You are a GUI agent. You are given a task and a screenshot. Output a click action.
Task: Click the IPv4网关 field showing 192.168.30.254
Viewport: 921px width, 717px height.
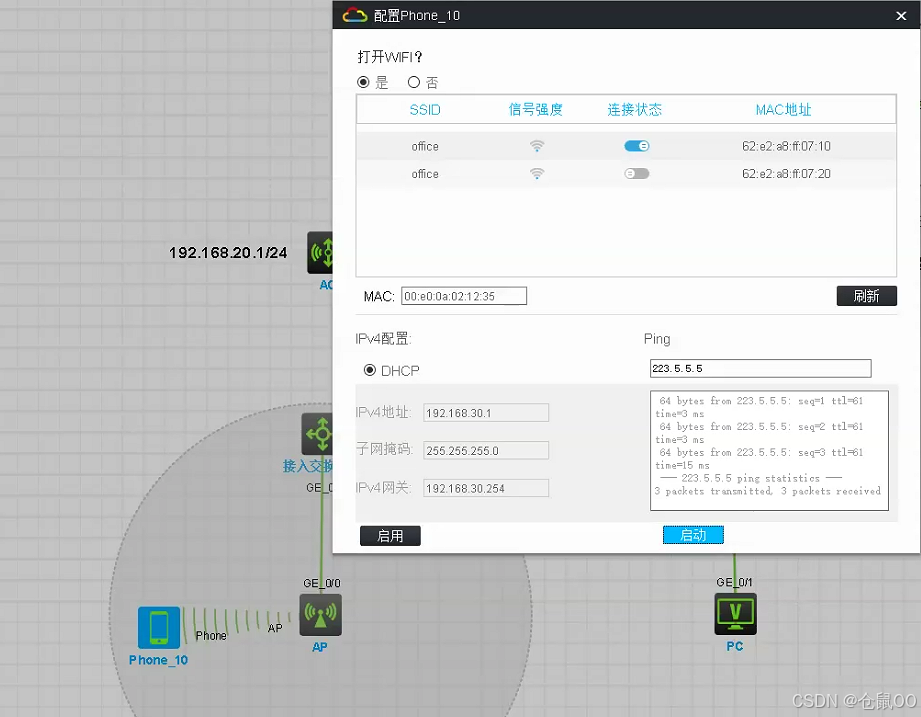(x=486, y=488)
